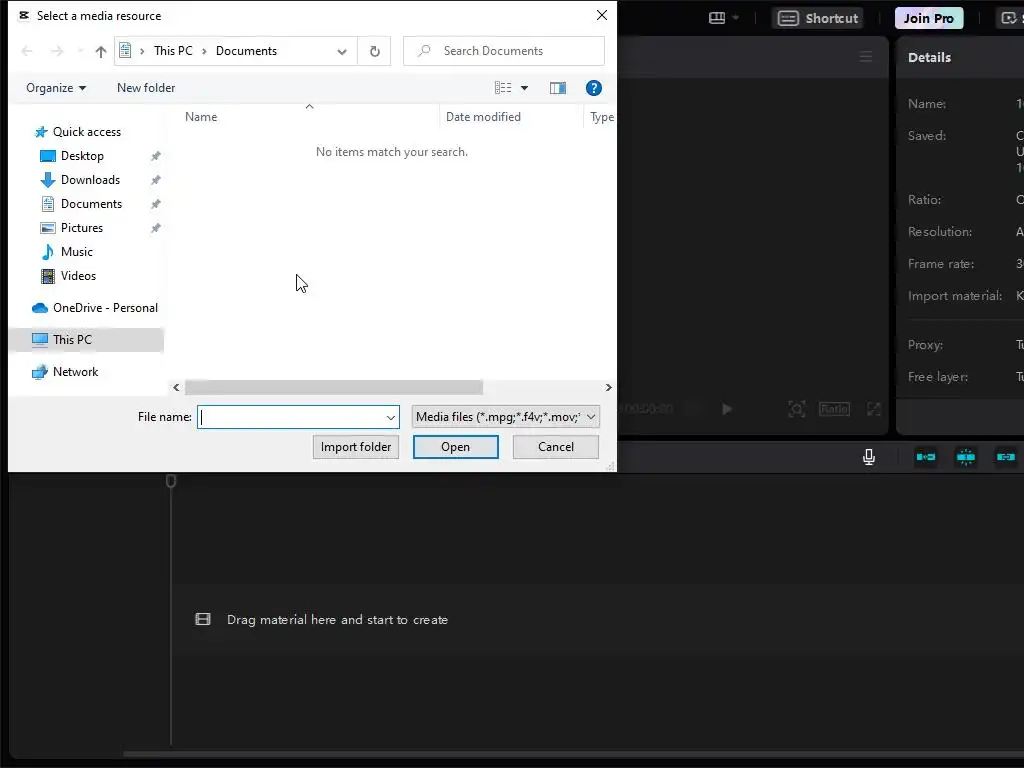Open Videos in navigation pane
The image size is (1024, 768).
tap(78, 276)
